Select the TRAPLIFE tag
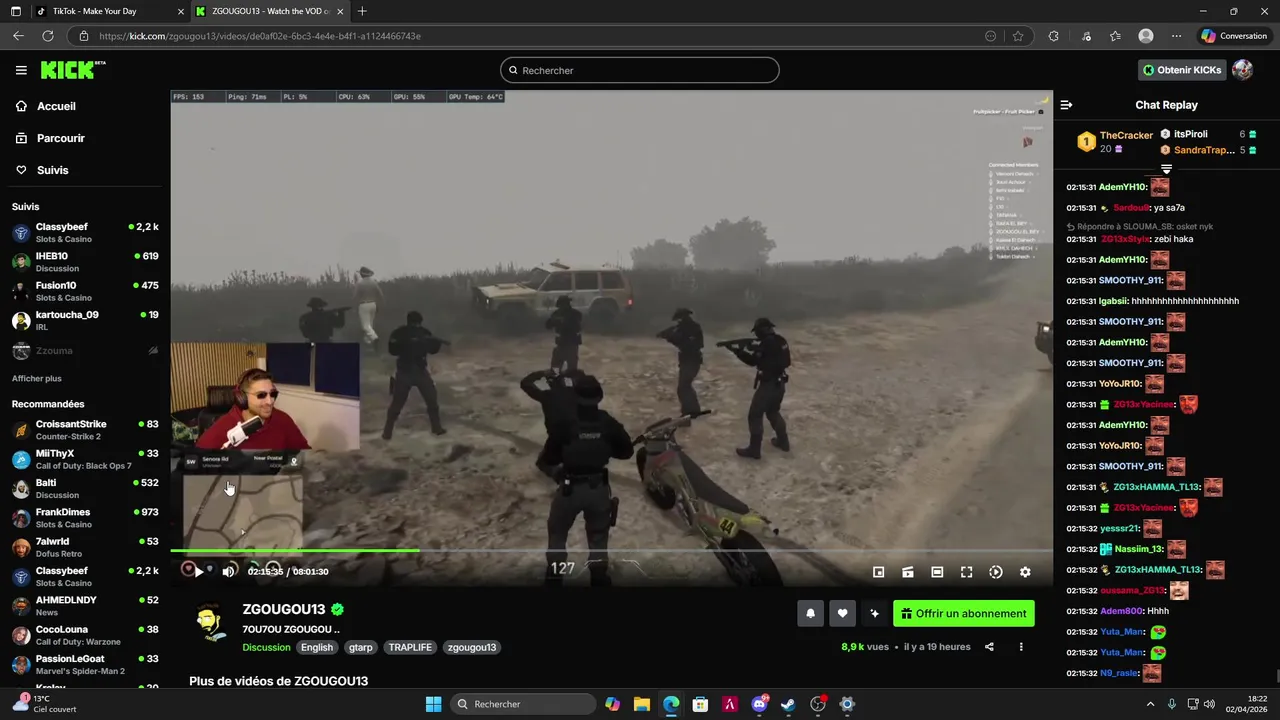The image size is (1280, 720). tap(410, 647)
